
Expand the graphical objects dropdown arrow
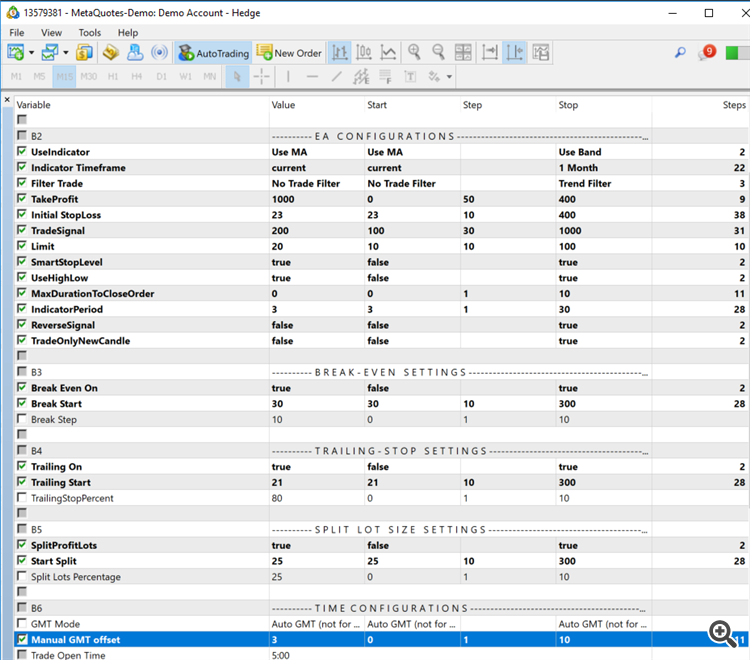(450, 77)
